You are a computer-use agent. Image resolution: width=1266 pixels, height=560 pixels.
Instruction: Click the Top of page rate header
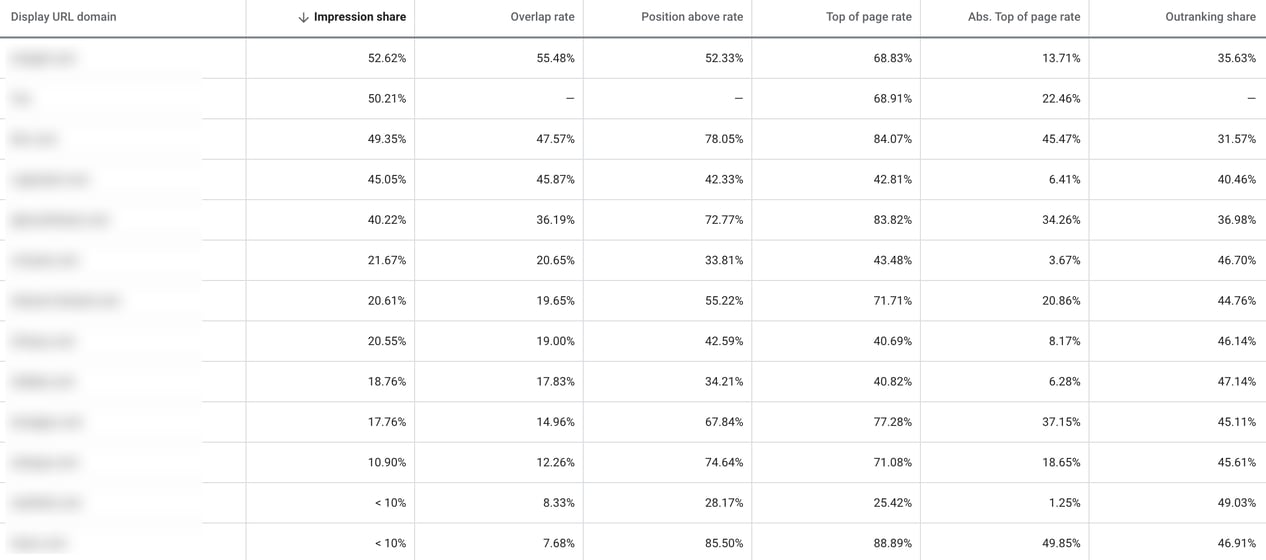(868, 17)
